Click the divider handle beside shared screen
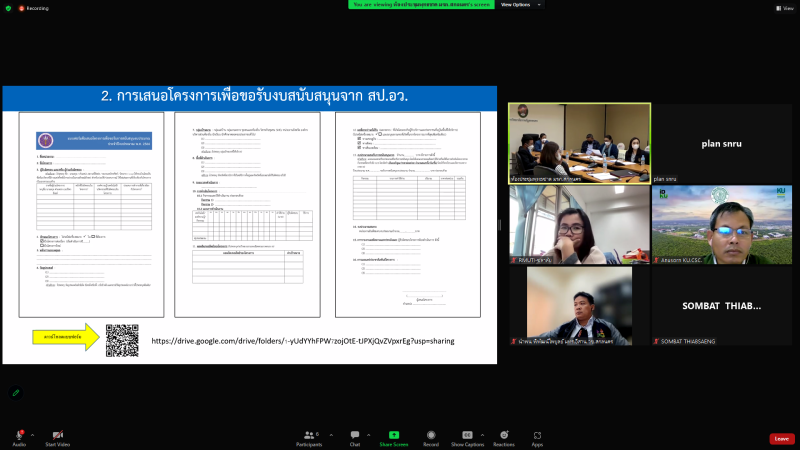This screenshot has width=800, height=450. coord(502,225)
